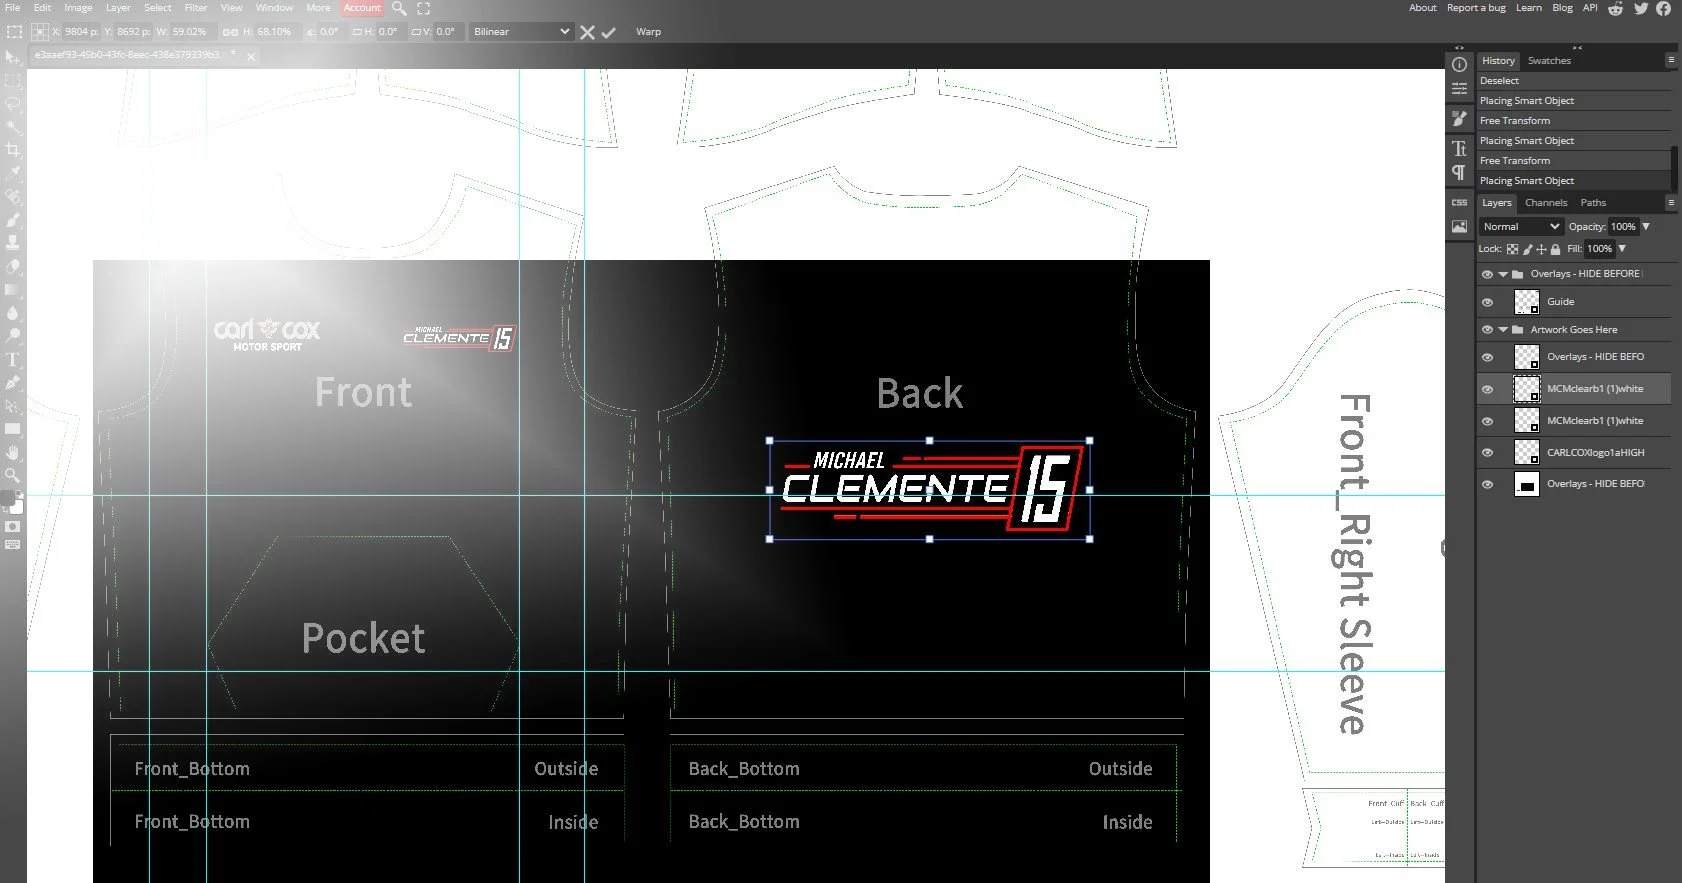Open the Learn link
The image size is (1682, 883).
click(x=1528, y=8)
